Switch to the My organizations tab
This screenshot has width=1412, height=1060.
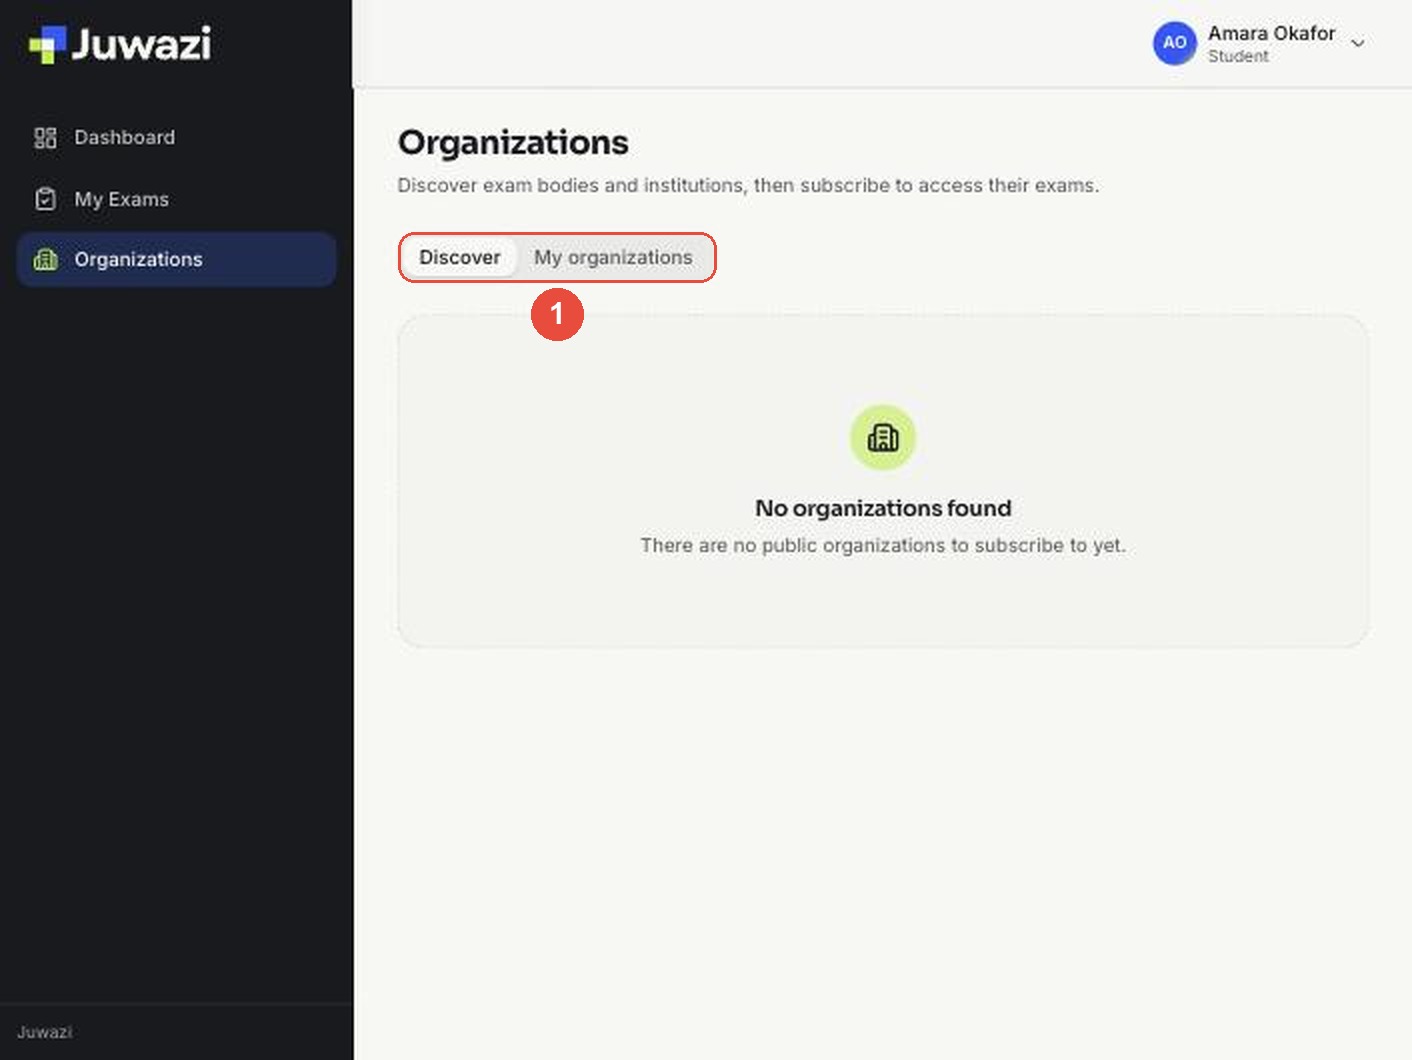pos(613,258)
